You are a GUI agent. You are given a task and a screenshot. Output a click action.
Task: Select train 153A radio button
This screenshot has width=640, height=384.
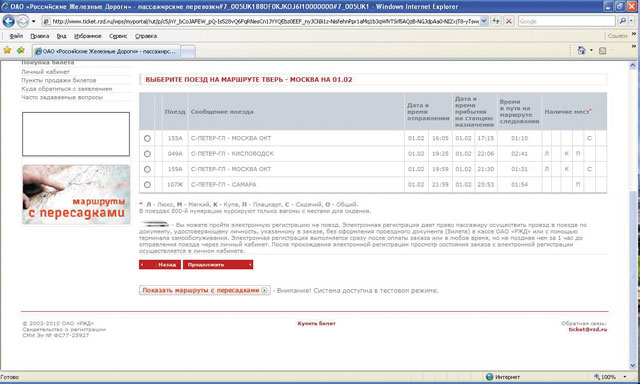(147, 138)
